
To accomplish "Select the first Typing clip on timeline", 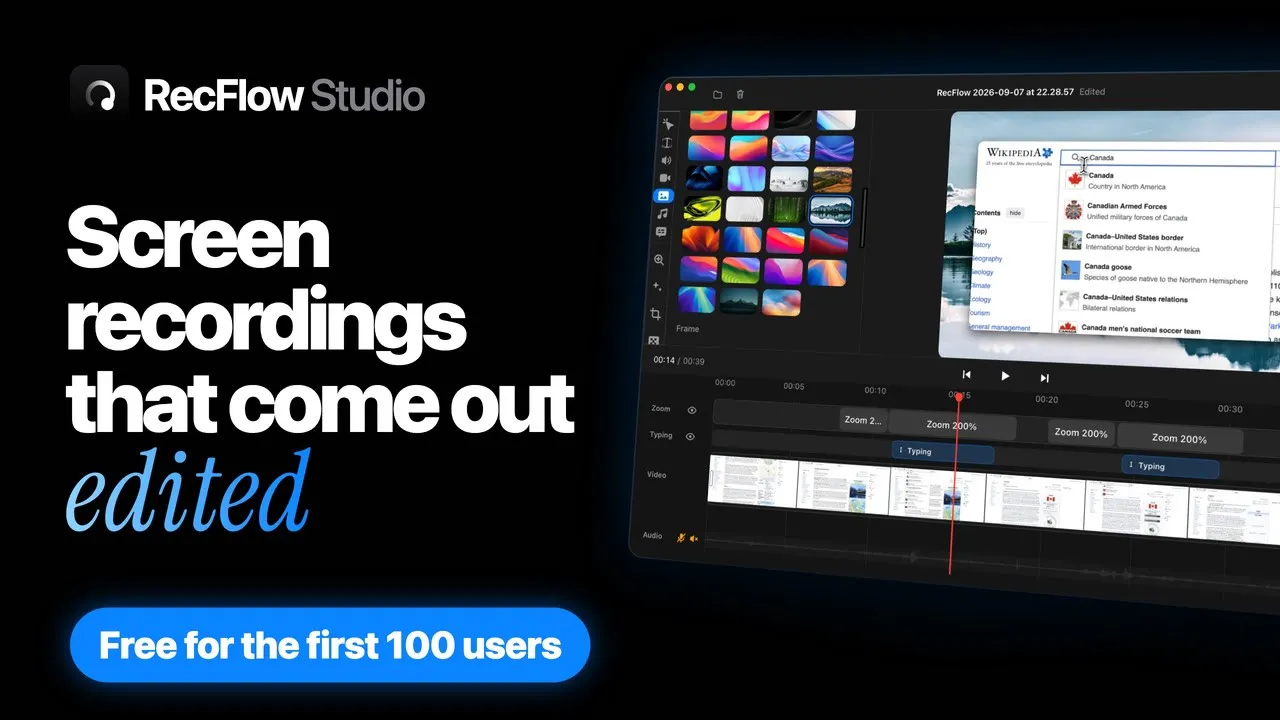I will tap(942, 452).
